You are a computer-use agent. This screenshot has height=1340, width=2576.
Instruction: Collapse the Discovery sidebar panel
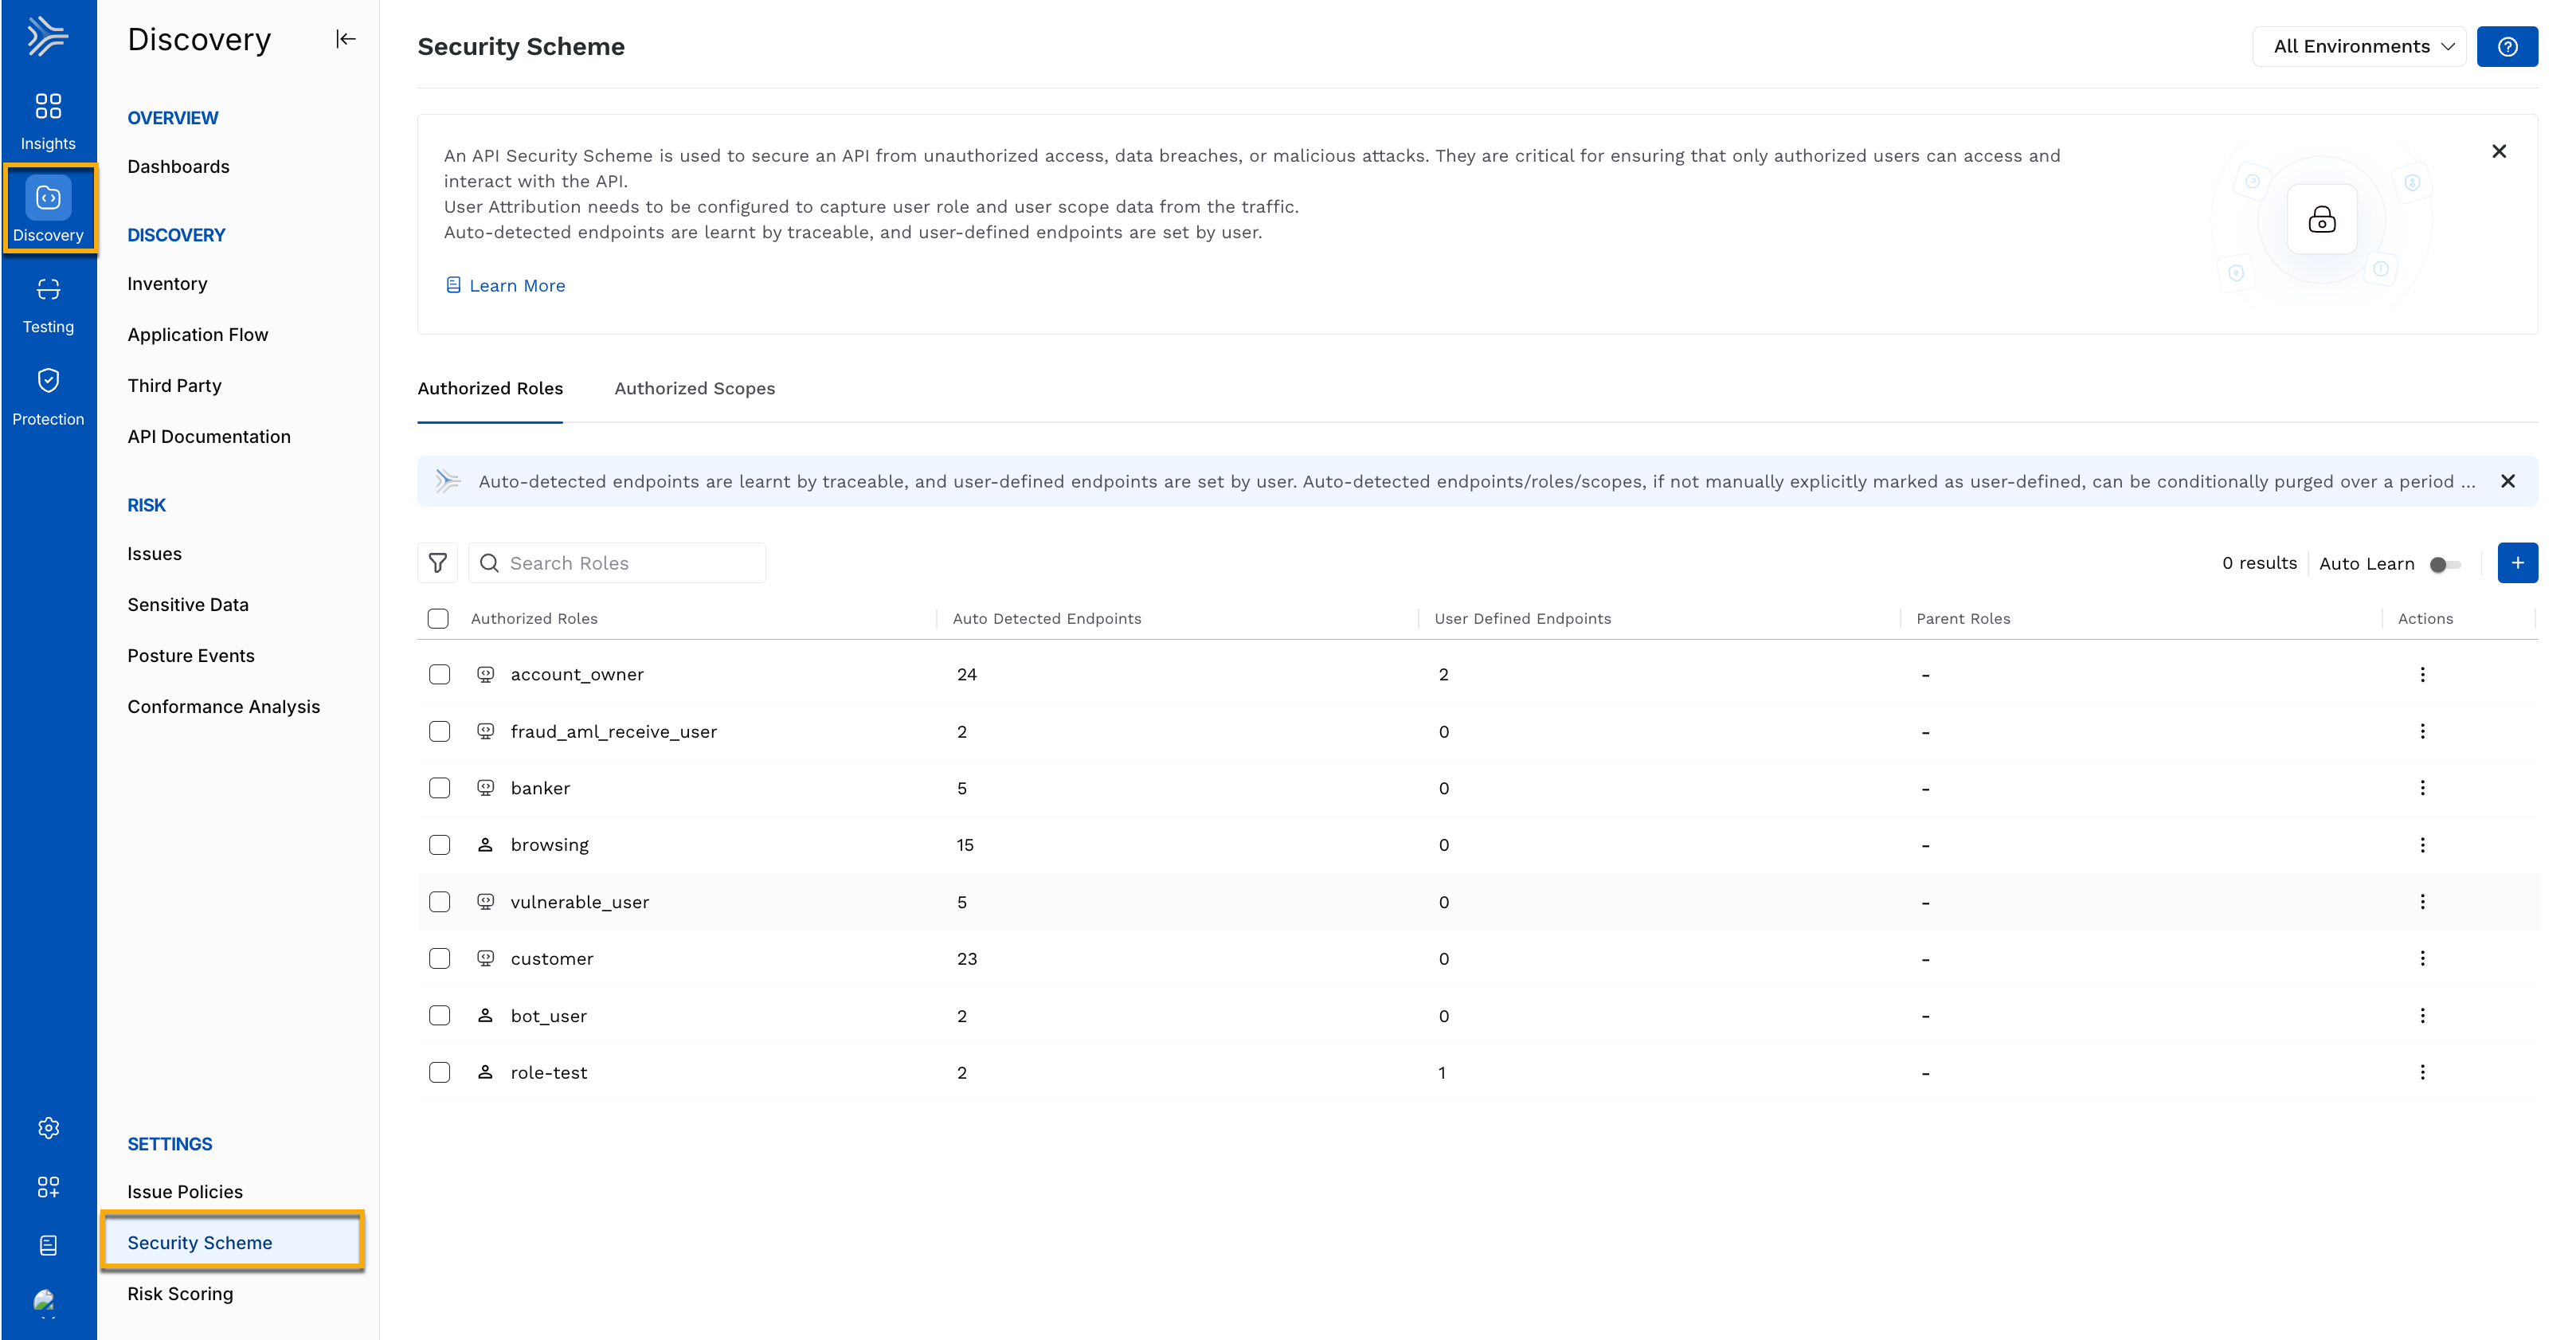[346, 40]
